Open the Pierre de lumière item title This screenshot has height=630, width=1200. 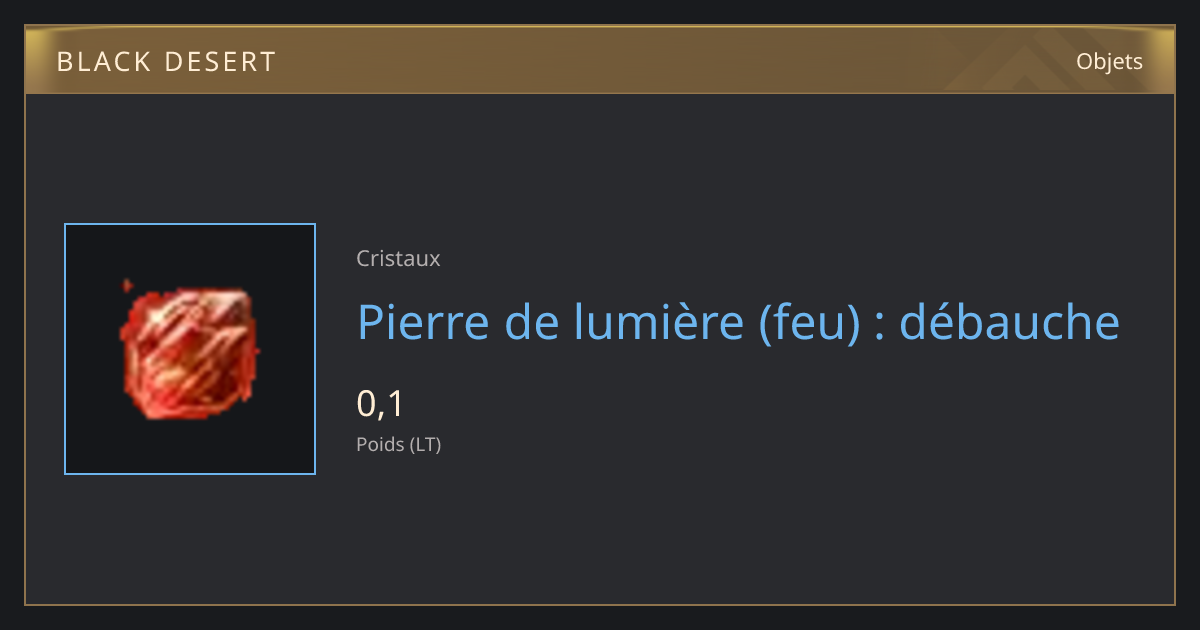click(x=738, y=321)
